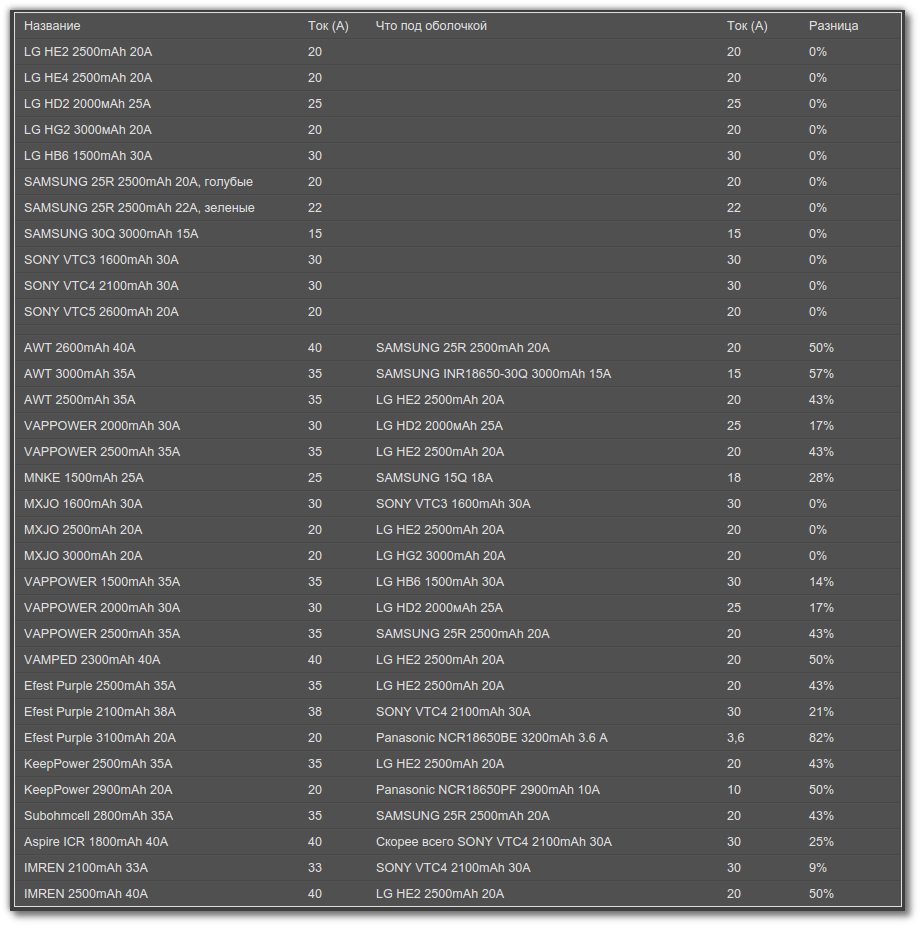
Task: Select the 'SAMSUNG 15Q 18A' cell
Action: pyautogui.click(x=434, y=478)
